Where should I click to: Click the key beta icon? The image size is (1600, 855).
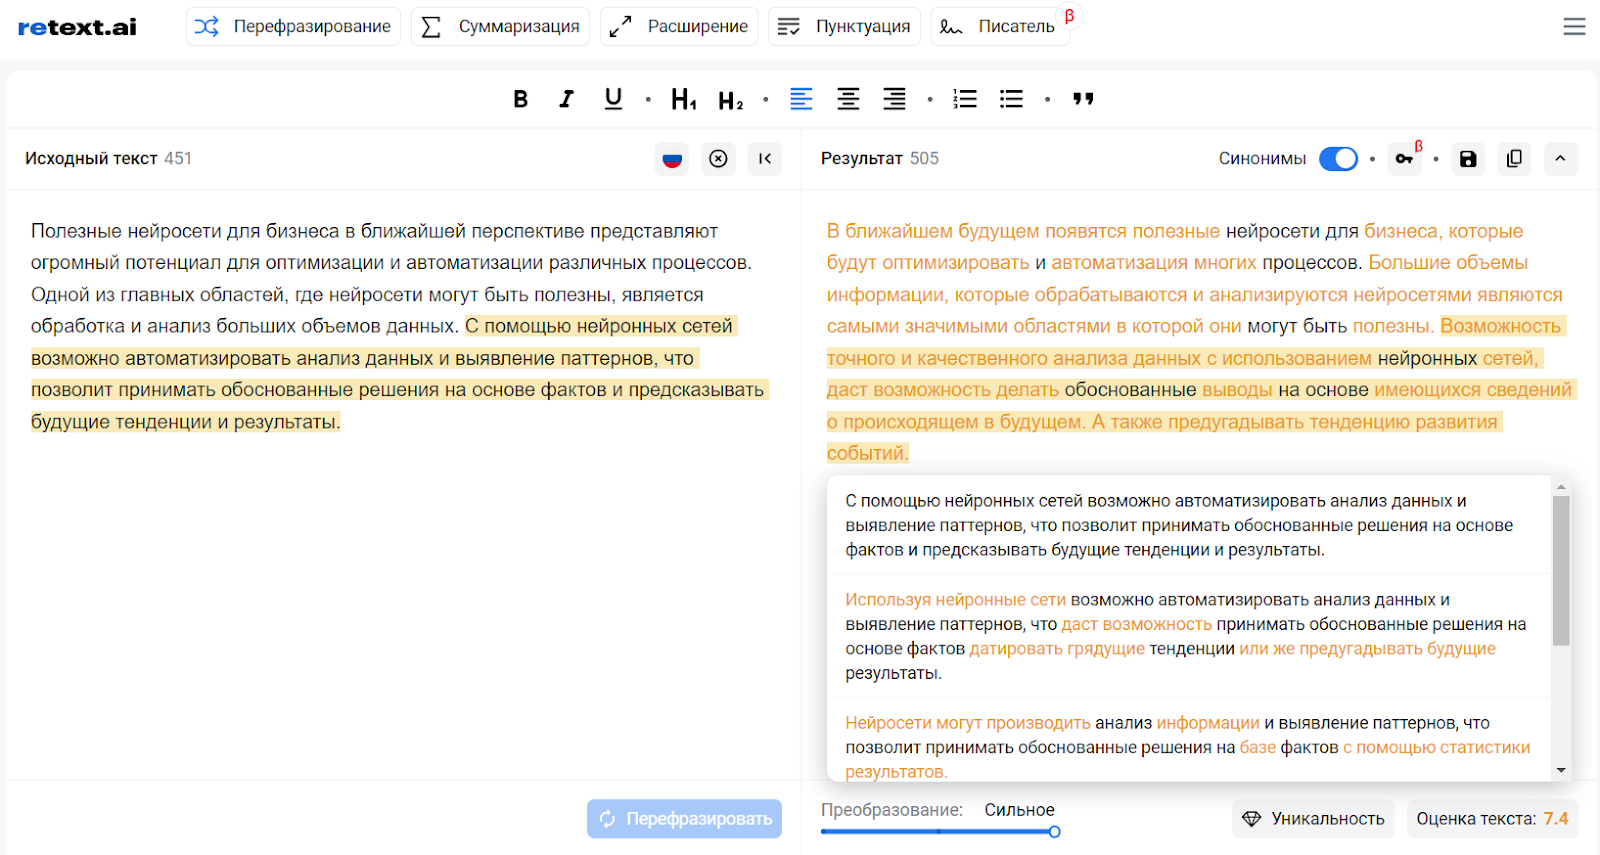[x=1405, y=158]
